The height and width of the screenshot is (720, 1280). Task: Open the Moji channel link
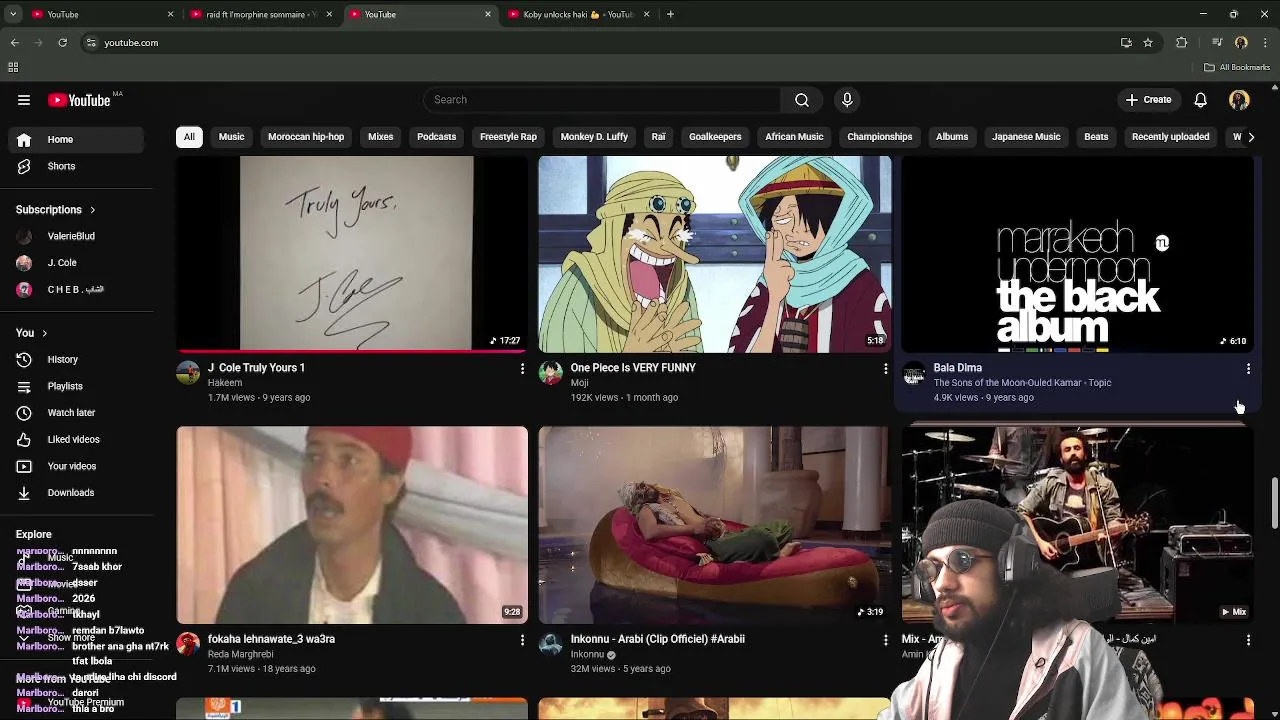[579, 383]
